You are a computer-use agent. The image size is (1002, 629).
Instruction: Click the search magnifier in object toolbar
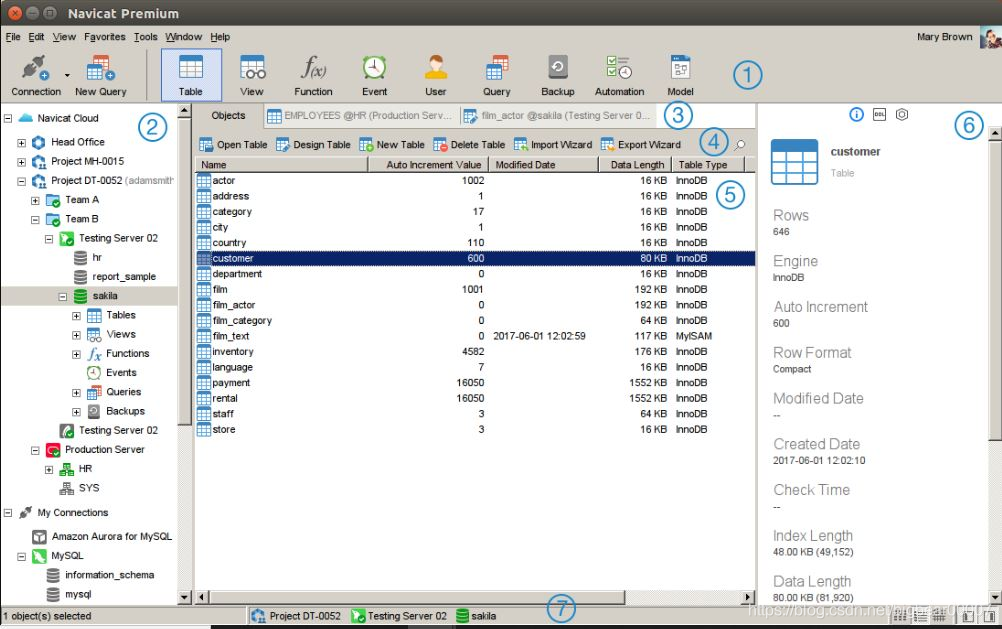pyautogui.click(x=740, y=145)
